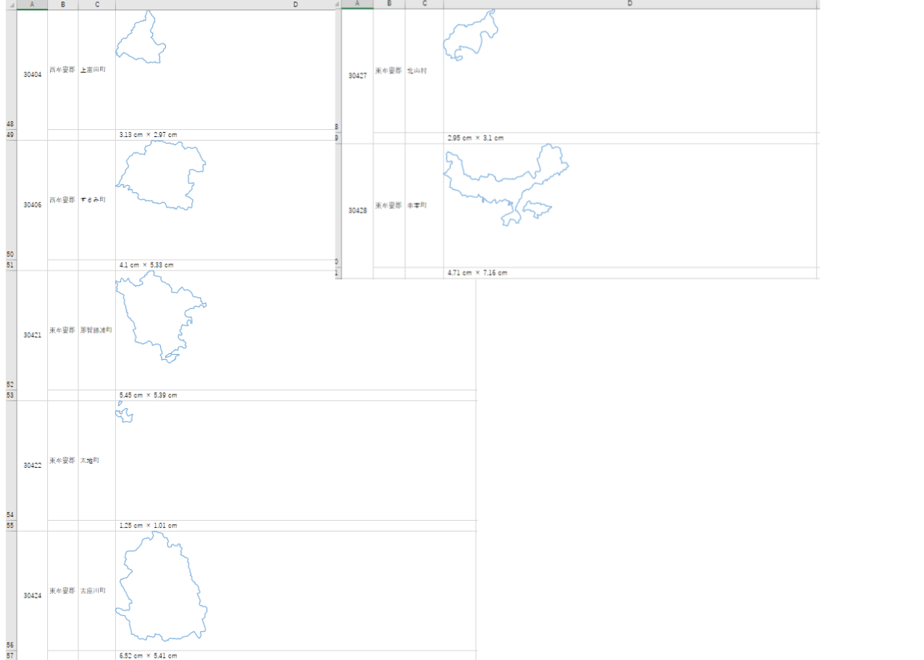Click the size text '2.95 cm × 3.1 cm'

[475, 138]
